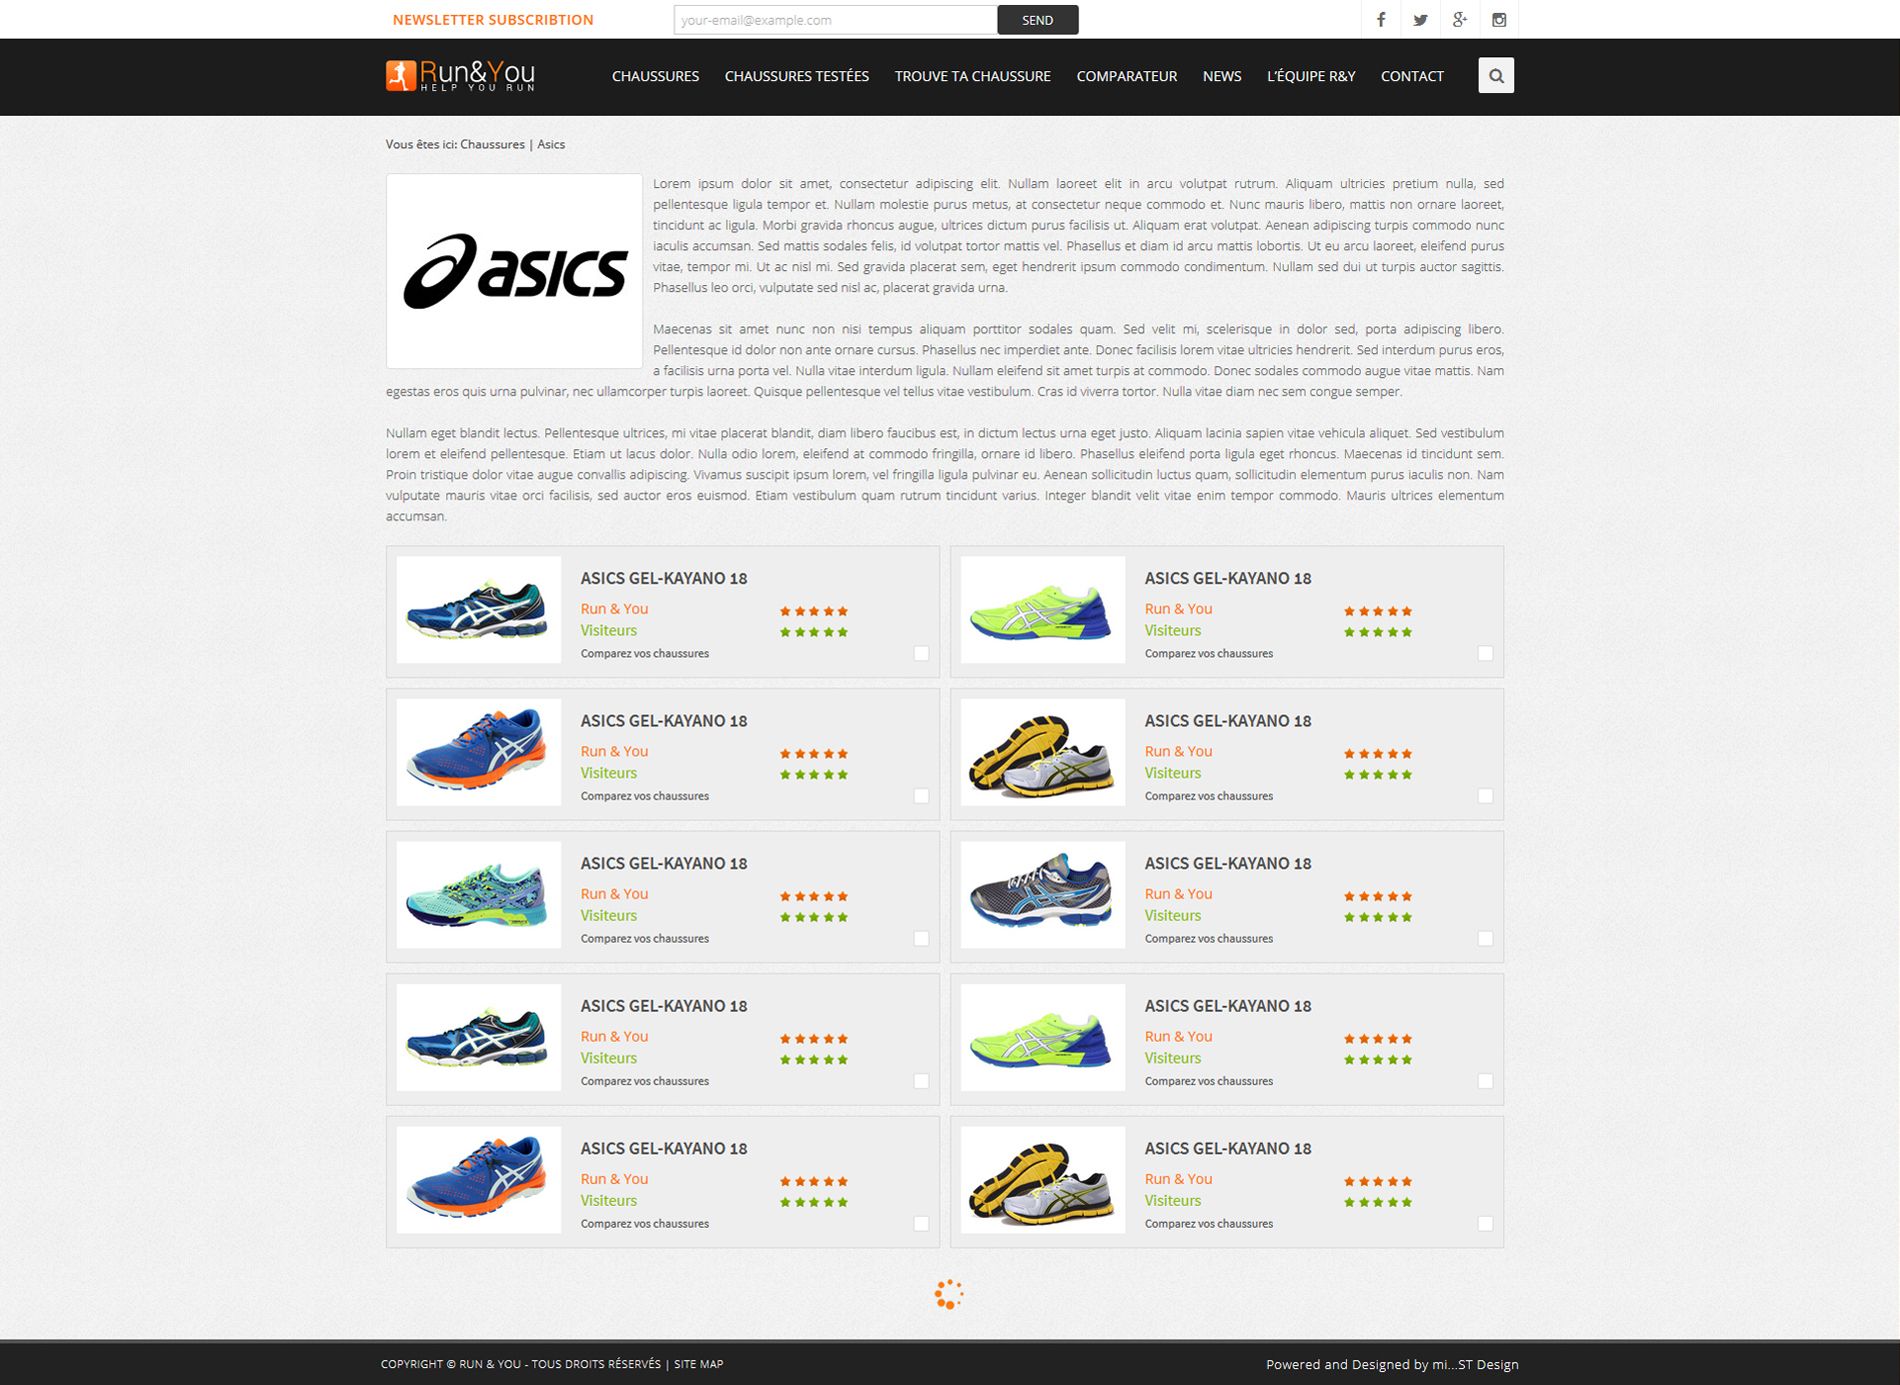The height and width of the screenshot is (1385, 1900).
Task: Click green visitor stars on grey shoe card
Action: 1378,917
